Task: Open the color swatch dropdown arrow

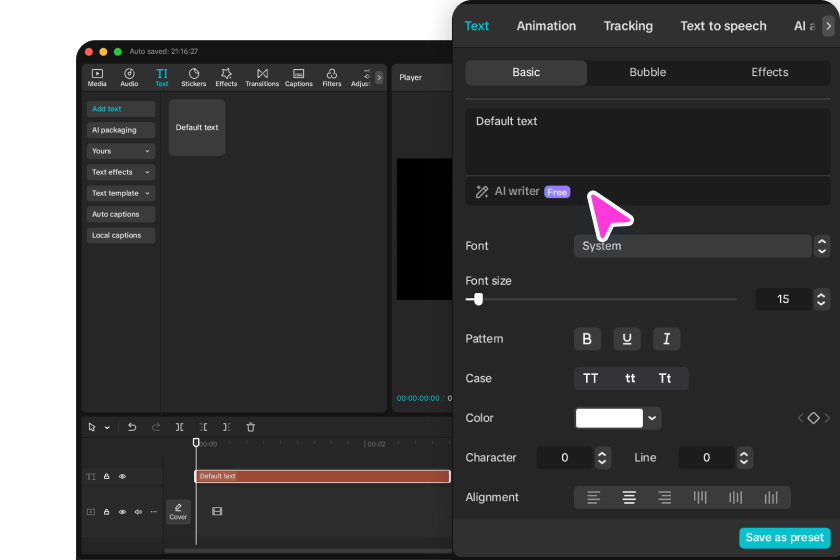Action: 652,418
